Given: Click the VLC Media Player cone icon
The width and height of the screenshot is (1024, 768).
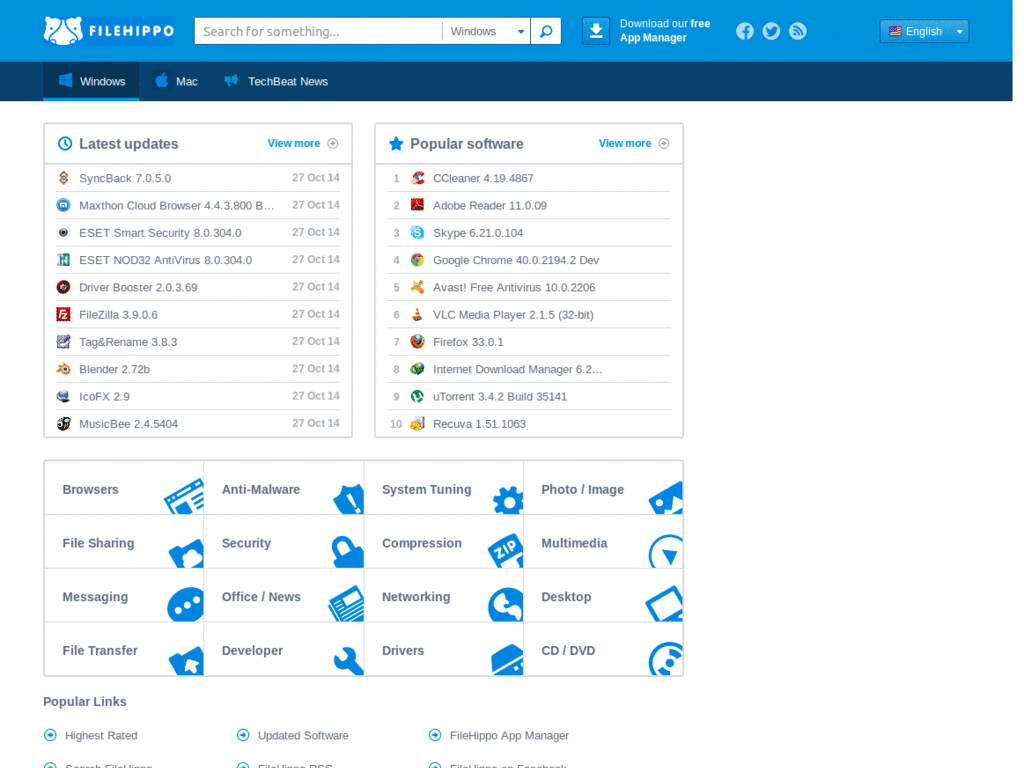Looking at the screenshot, I should point(417,314).
